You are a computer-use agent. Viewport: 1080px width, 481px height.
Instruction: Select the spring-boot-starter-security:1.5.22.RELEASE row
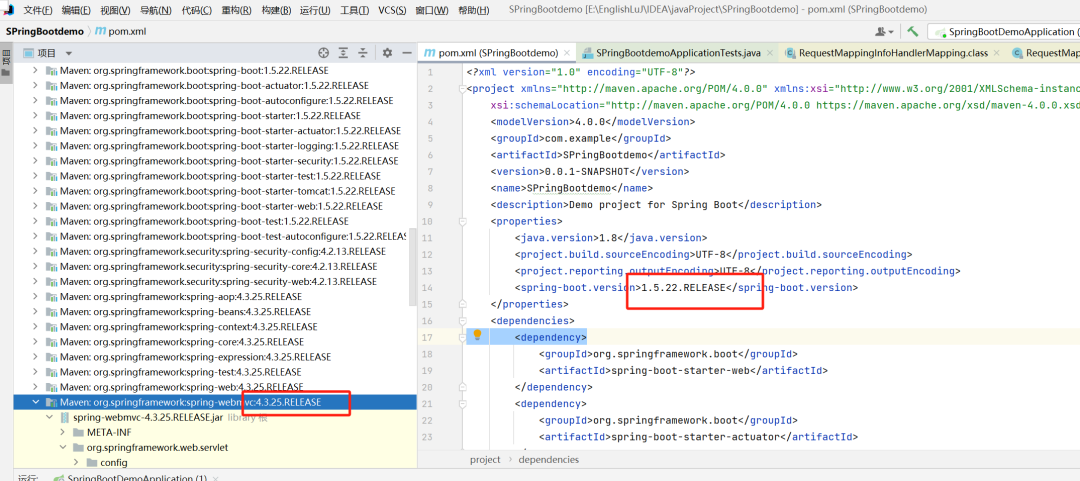pos(214,161)
